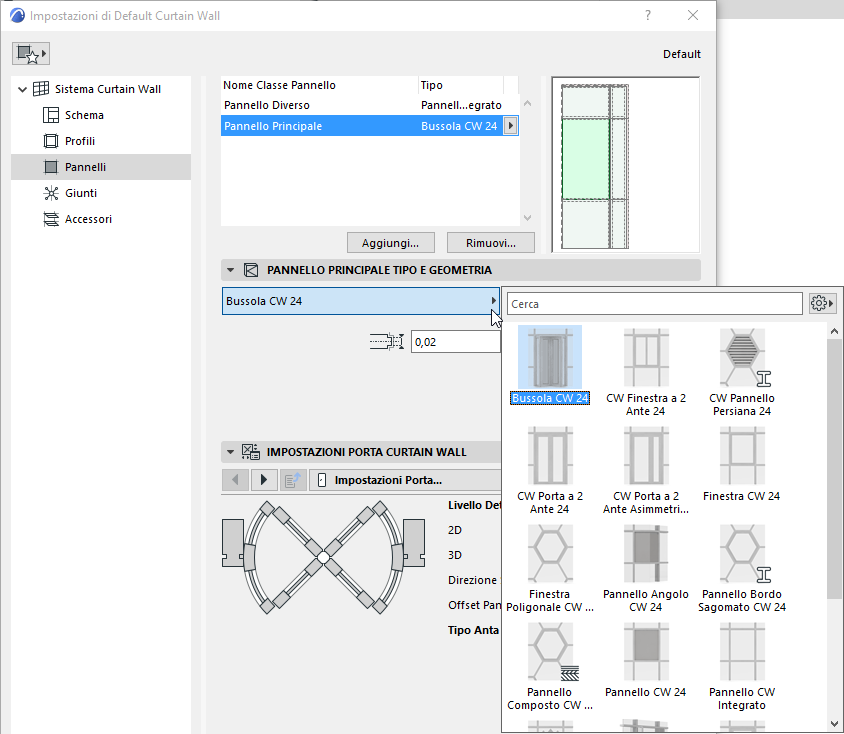Collapse the Impostazioni Porta Curtain Wall section
This screenshot has width=844, height=734.
pos(230,452)
